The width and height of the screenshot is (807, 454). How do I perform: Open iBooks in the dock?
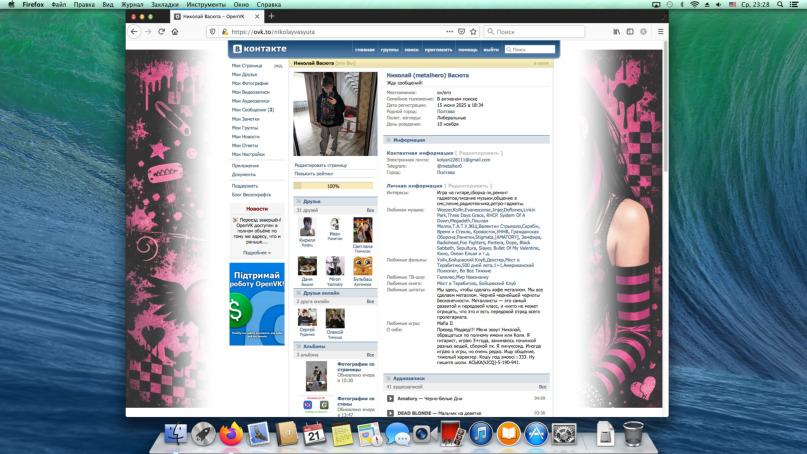tap(508, 433)
